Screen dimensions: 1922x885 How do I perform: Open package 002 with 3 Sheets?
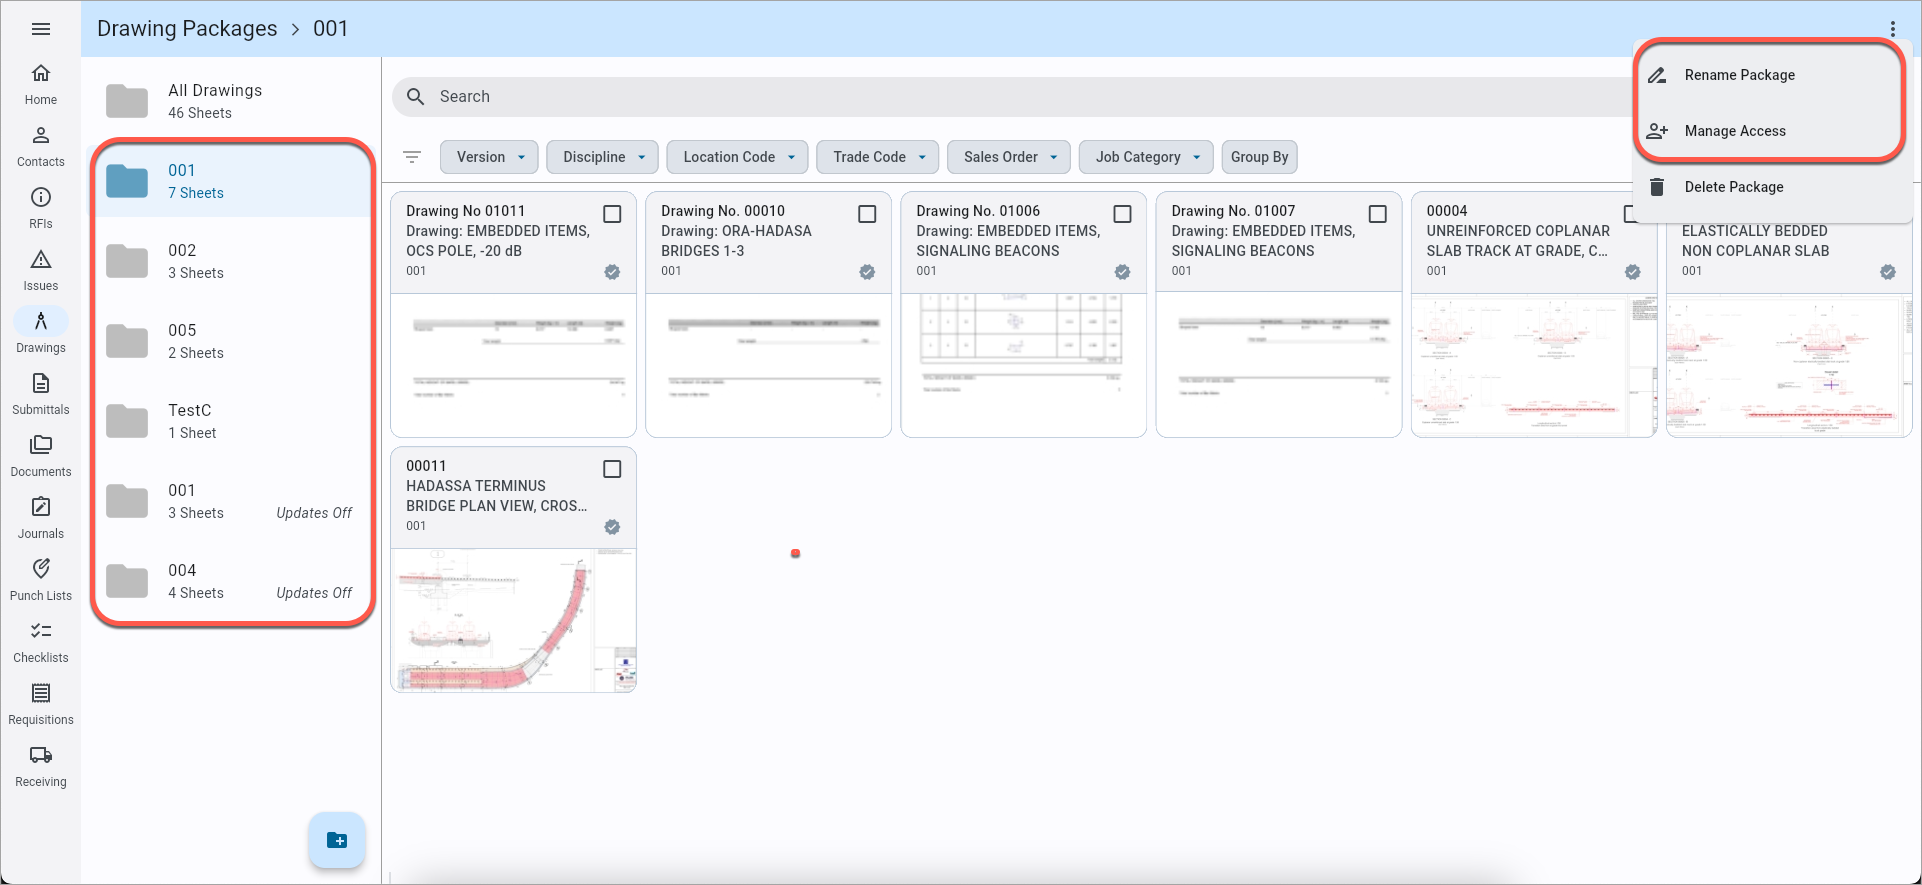[232, 261]
